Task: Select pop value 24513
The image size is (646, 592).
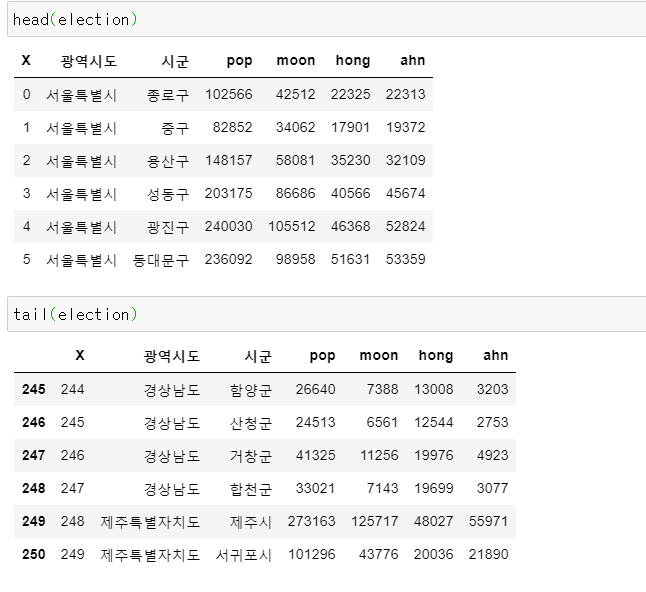Action: click(315, 422)
